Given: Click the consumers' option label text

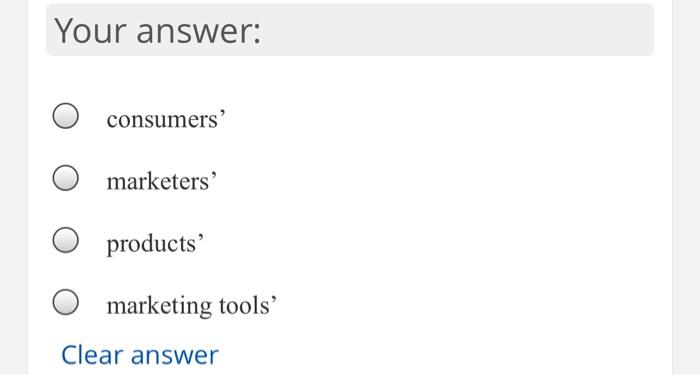Looking at the screenshot, I should (x=166, y=119).
